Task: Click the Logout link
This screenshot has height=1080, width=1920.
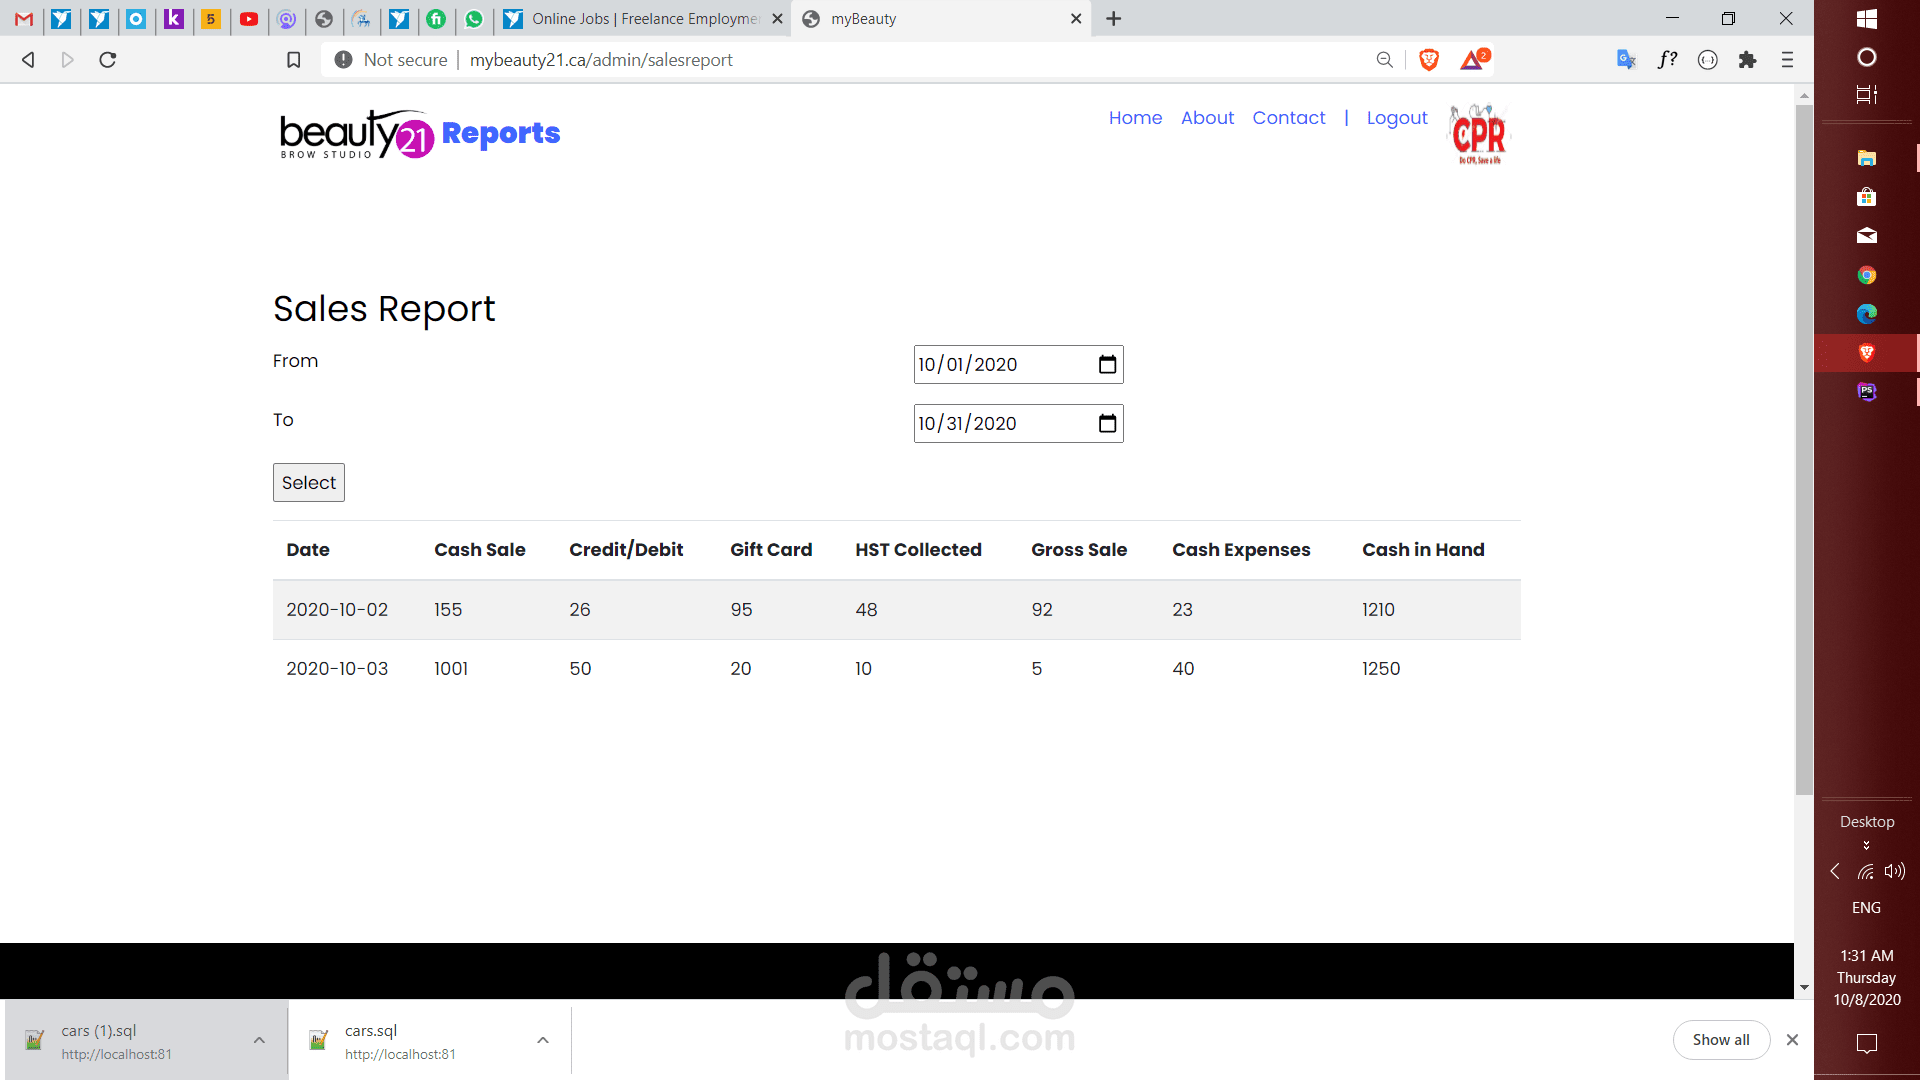Action: [x=1396, y=118]
